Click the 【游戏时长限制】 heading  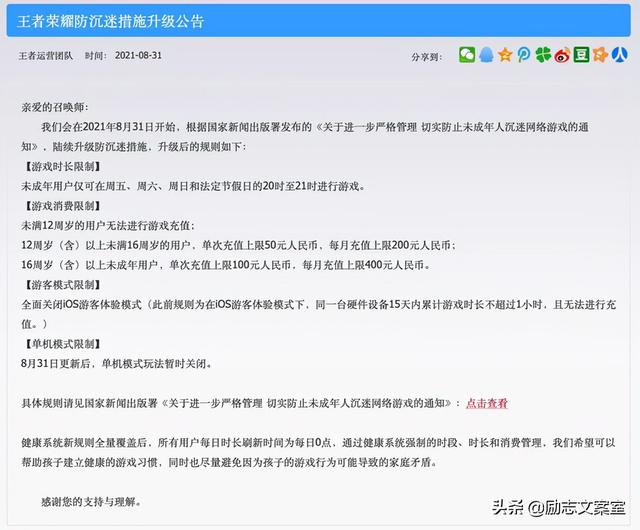(62, 167)
